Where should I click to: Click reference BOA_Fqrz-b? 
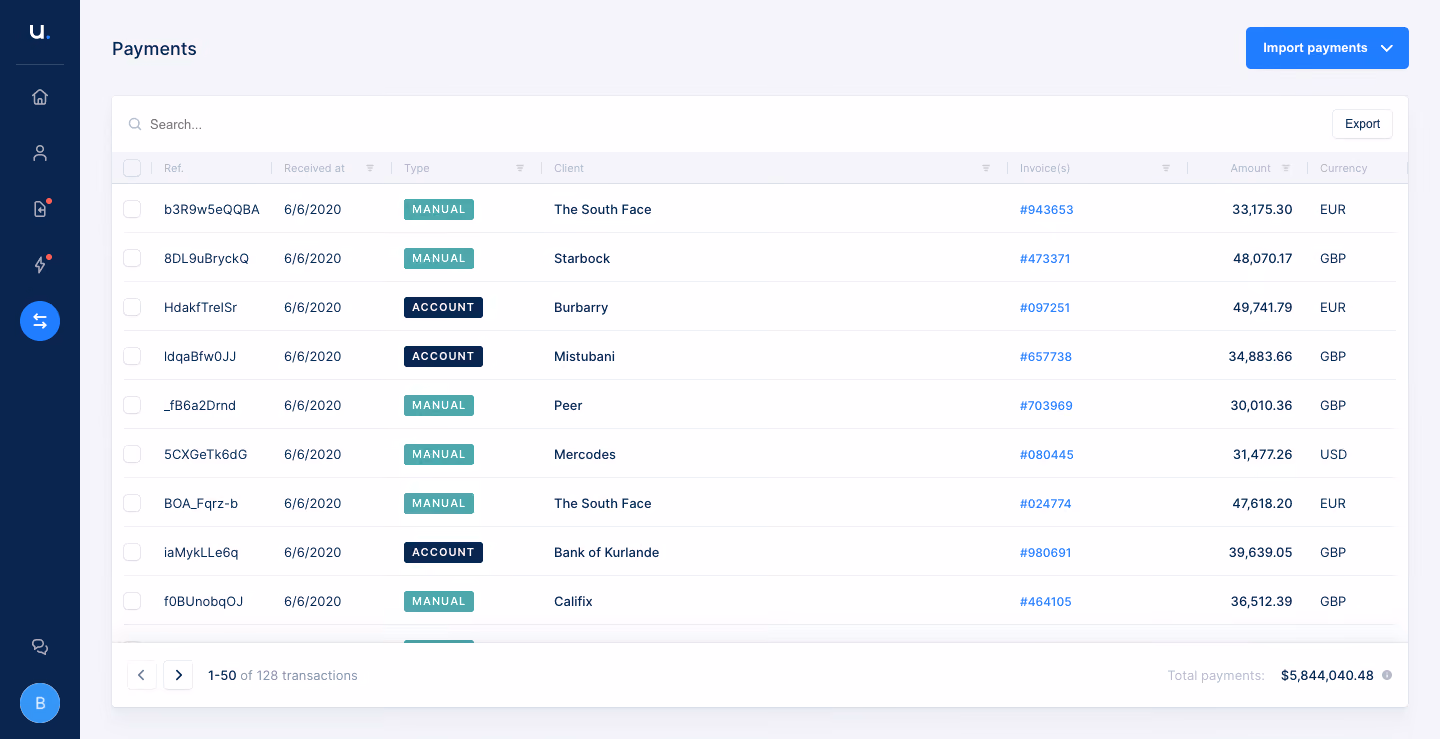[201, 503]
